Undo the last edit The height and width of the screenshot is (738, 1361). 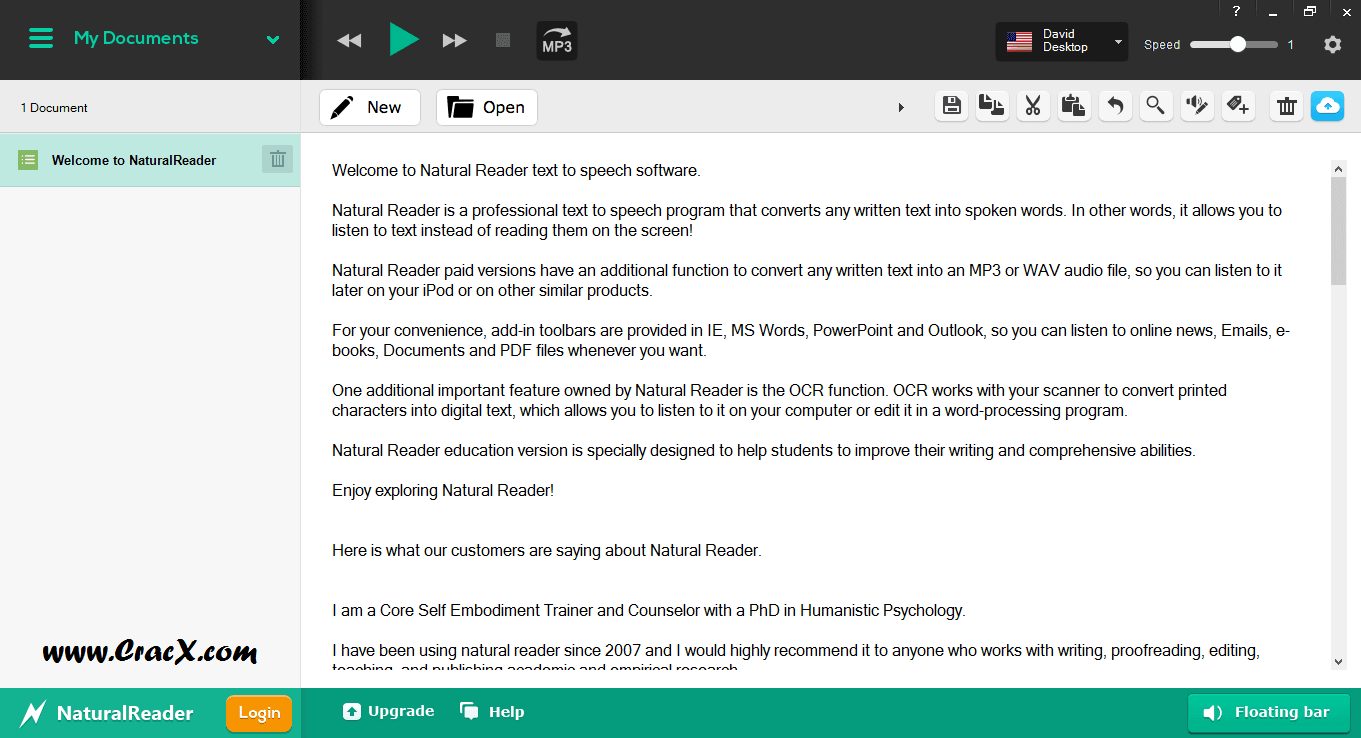coord(1115,106)
